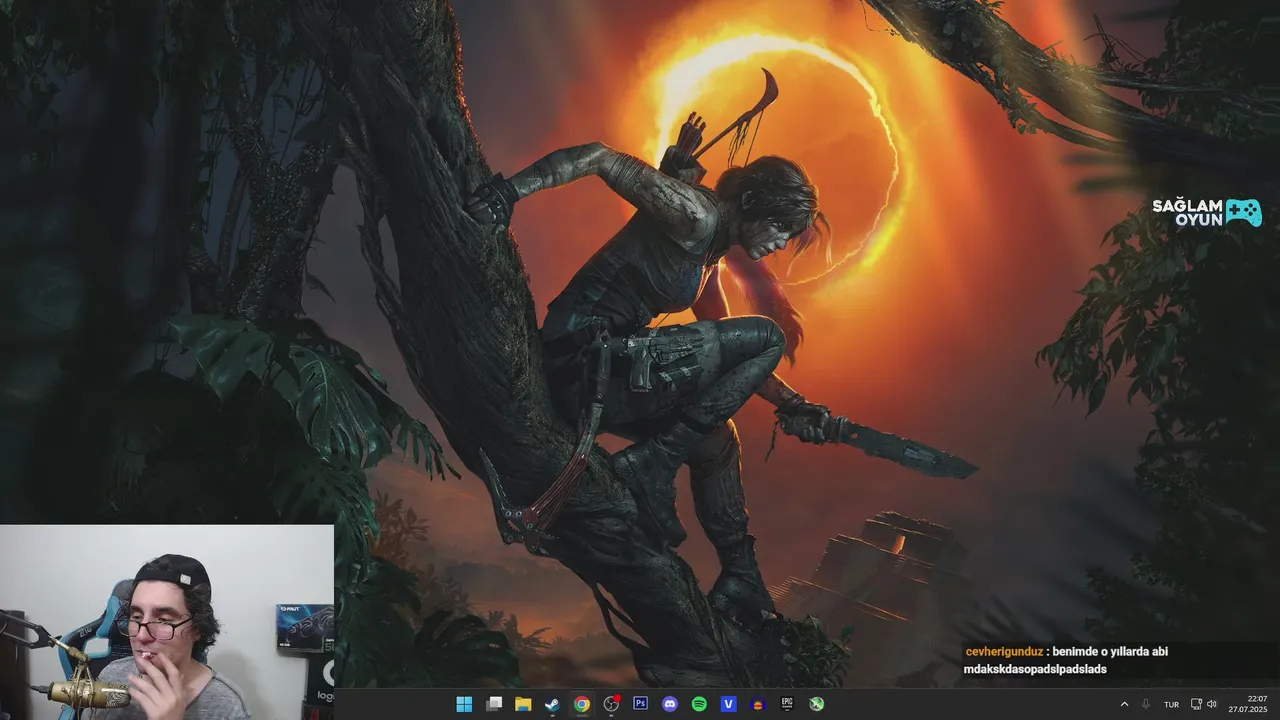Open Steam from the taskbar
Viewport: 1280px width, 720px height.
click(552, 704)
